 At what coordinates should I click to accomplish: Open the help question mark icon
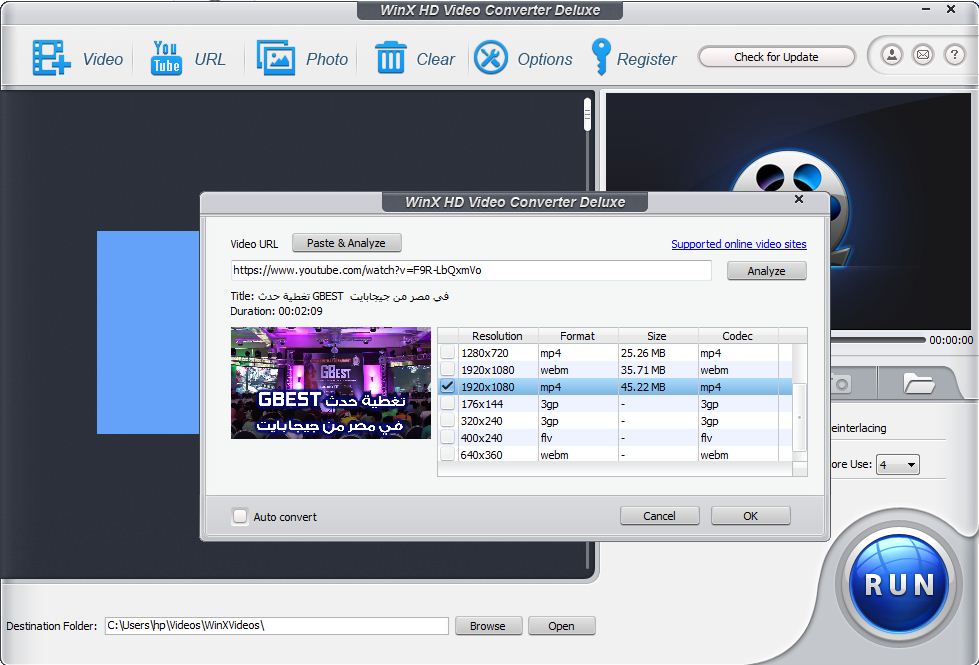(954, 56)
